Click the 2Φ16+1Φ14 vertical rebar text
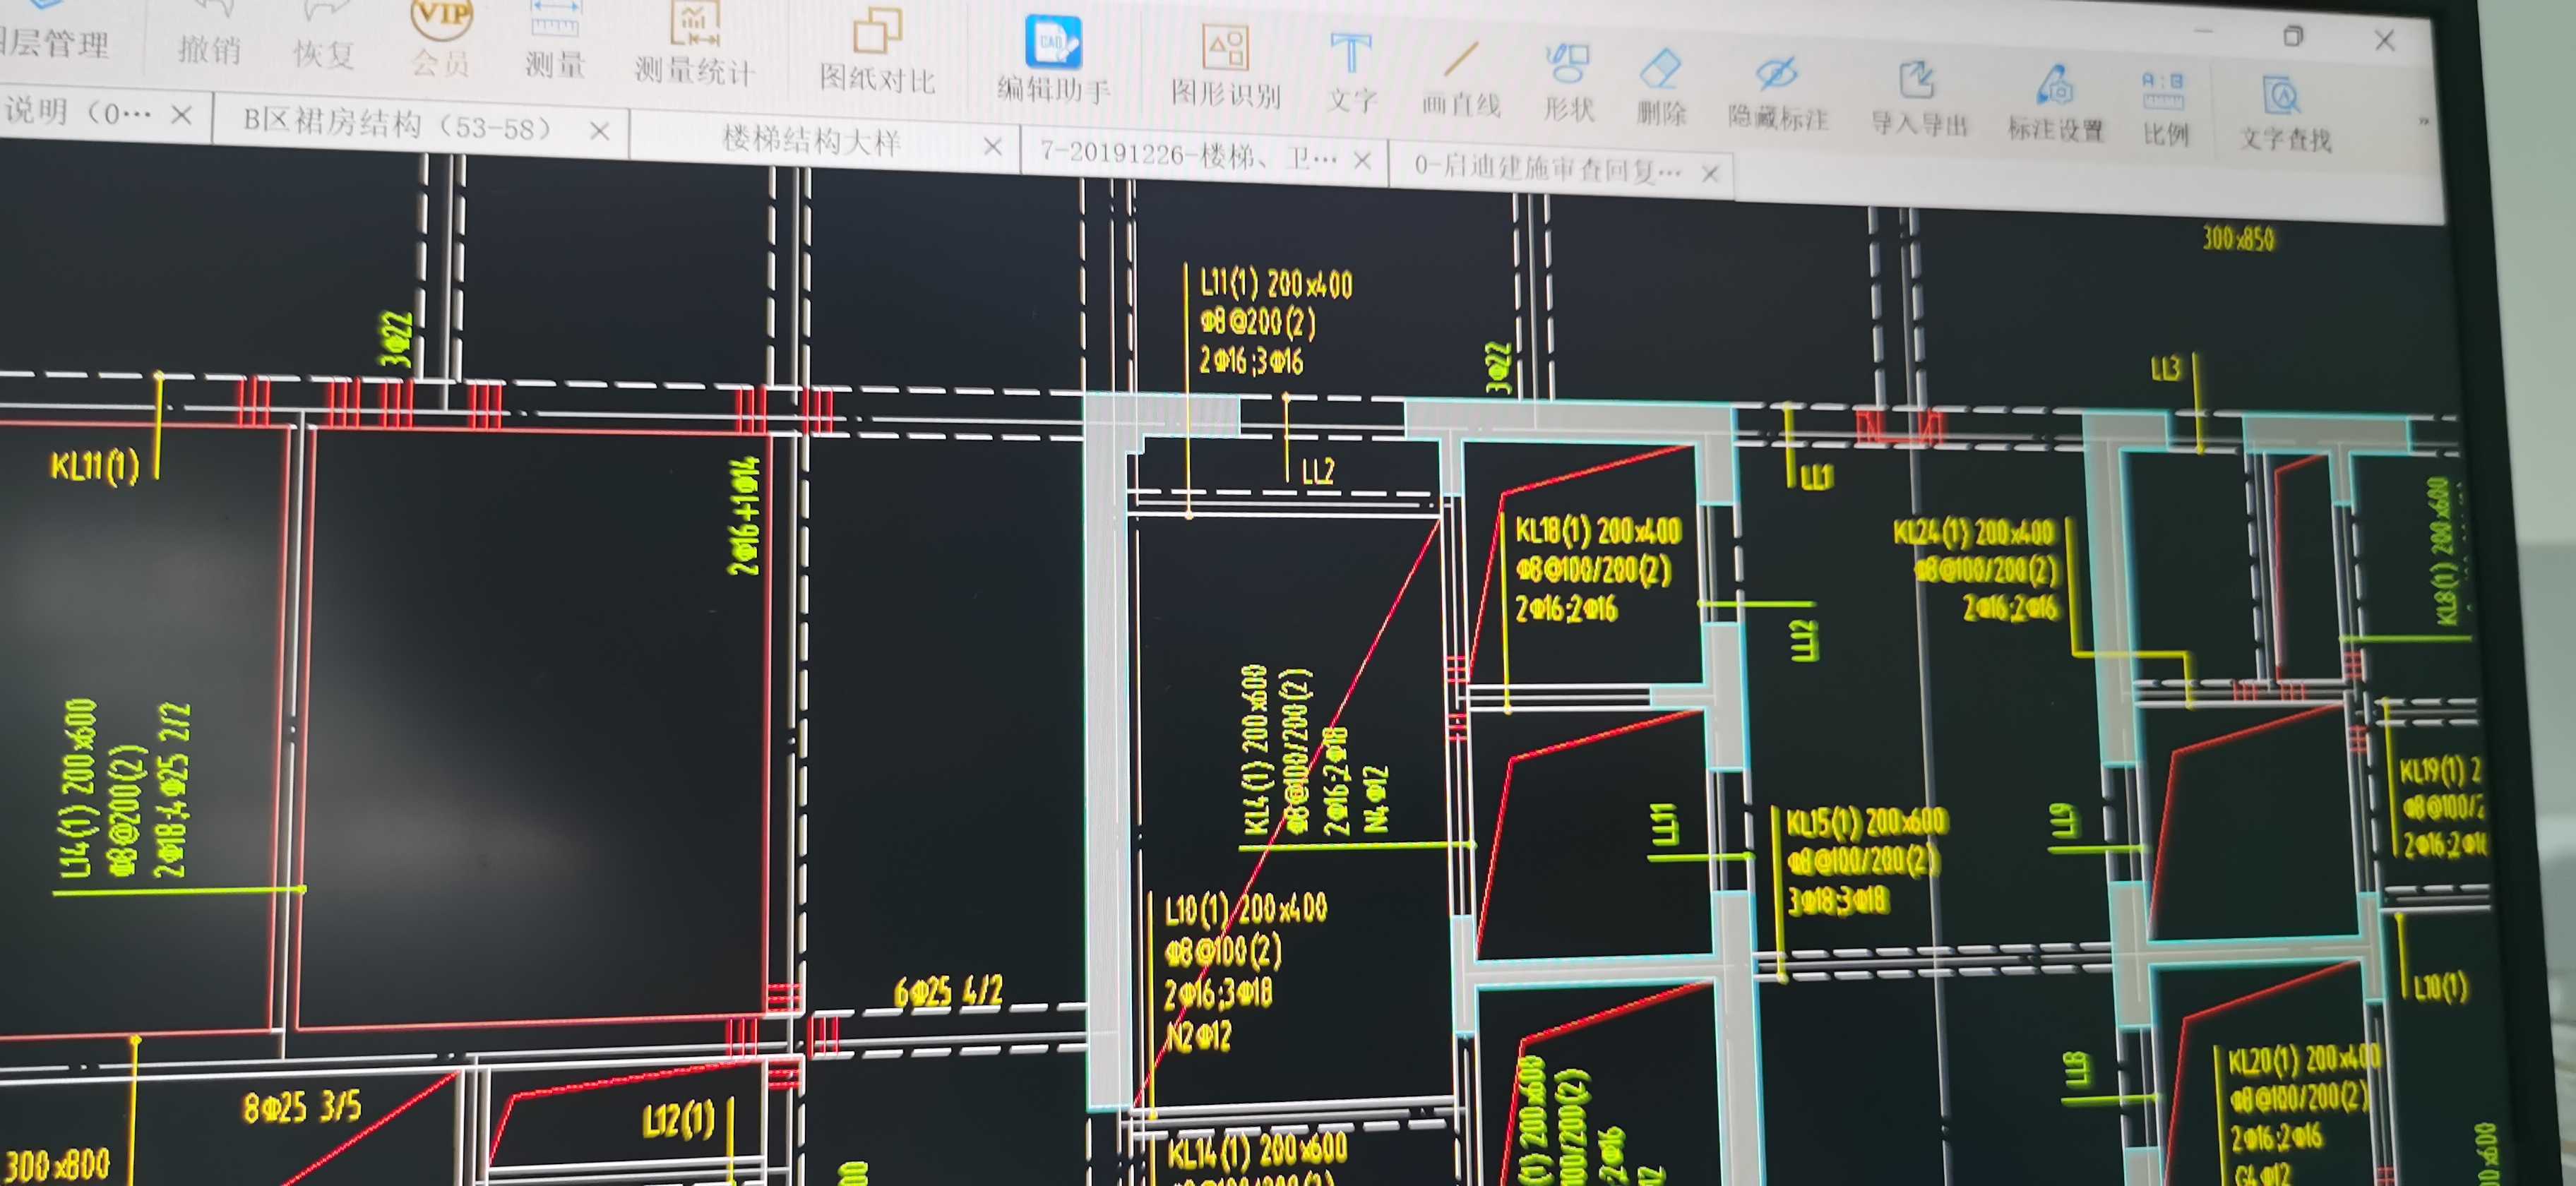The height and width of the screenshot is (1186, 2576). tap(744, 516)
